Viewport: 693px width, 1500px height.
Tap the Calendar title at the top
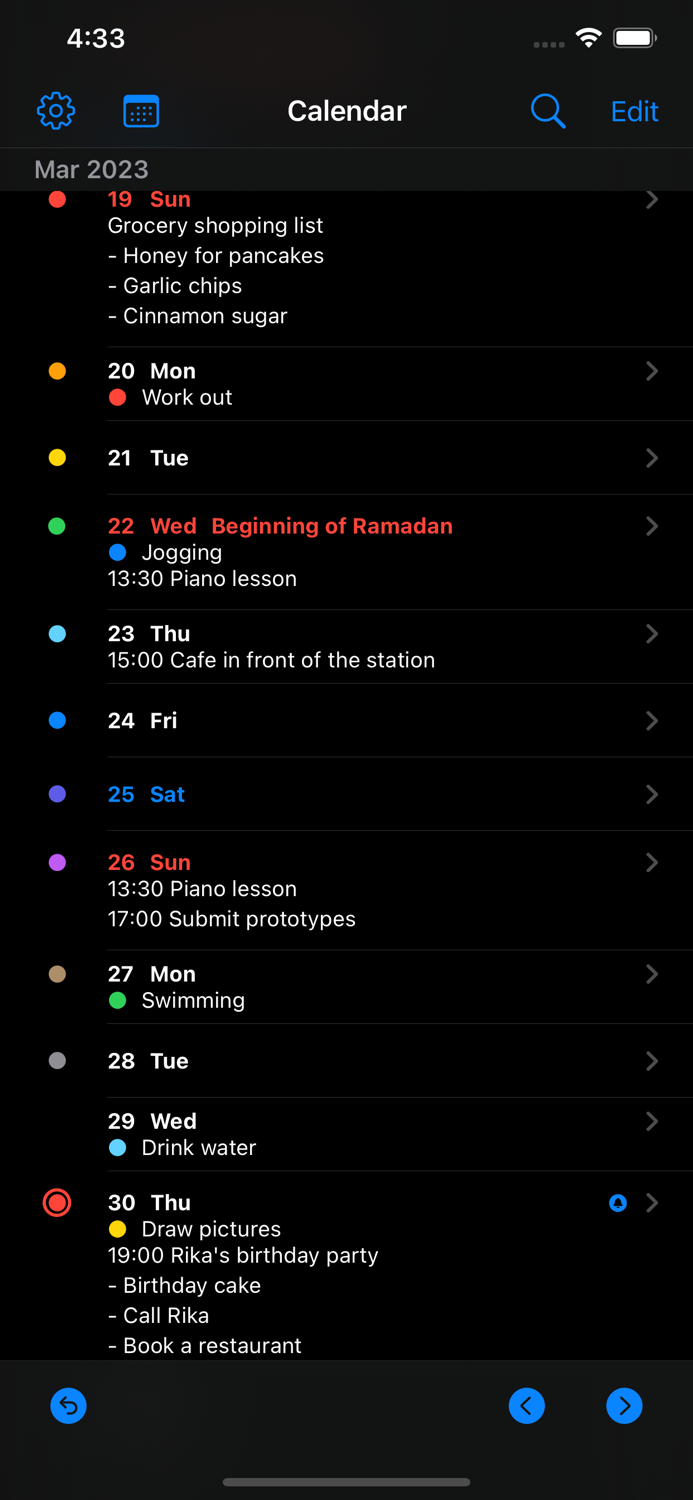[346, 111]
